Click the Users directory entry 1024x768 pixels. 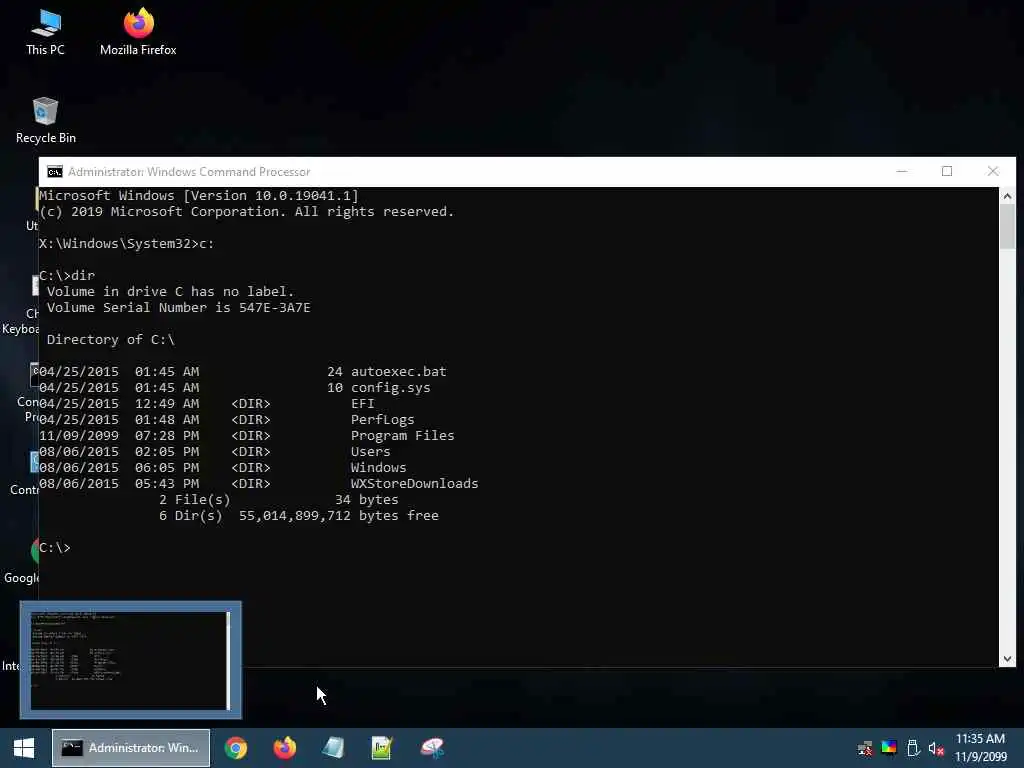pos(370,452)
